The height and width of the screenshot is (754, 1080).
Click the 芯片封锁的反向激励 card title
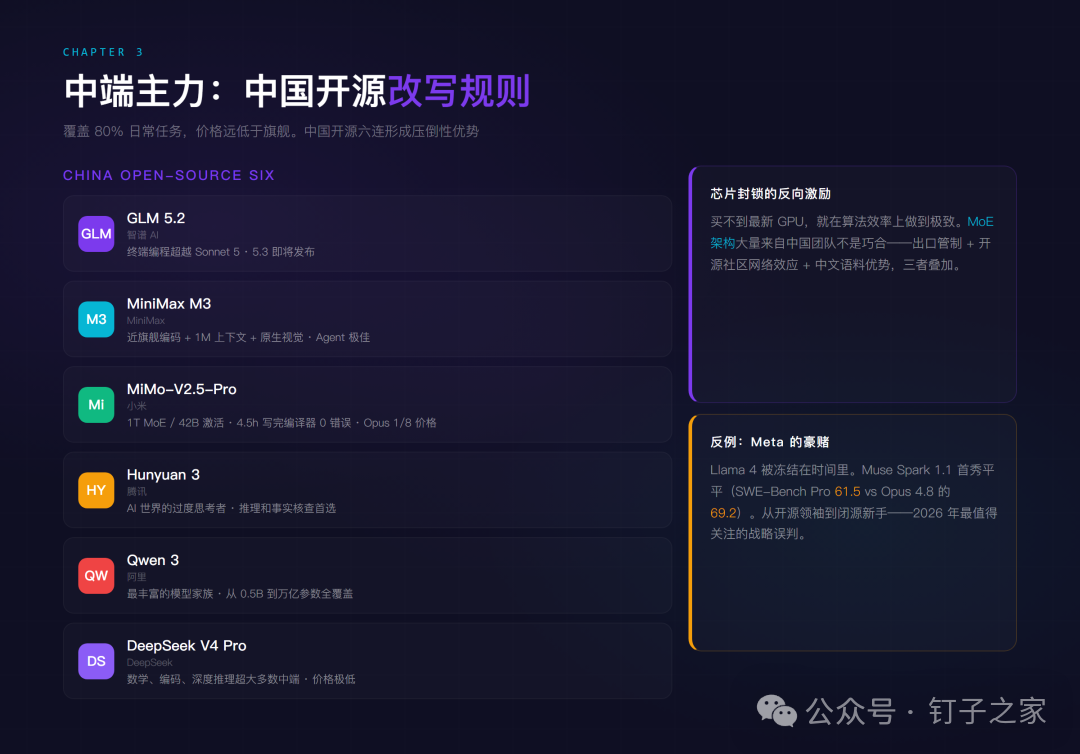(770, 193)
